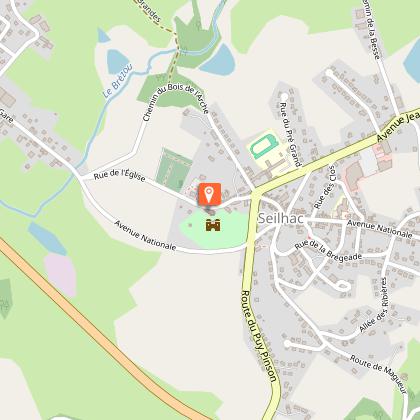Click the Allée des Ribières label
The width and height of the screenshot is (420, 420).
374,305
